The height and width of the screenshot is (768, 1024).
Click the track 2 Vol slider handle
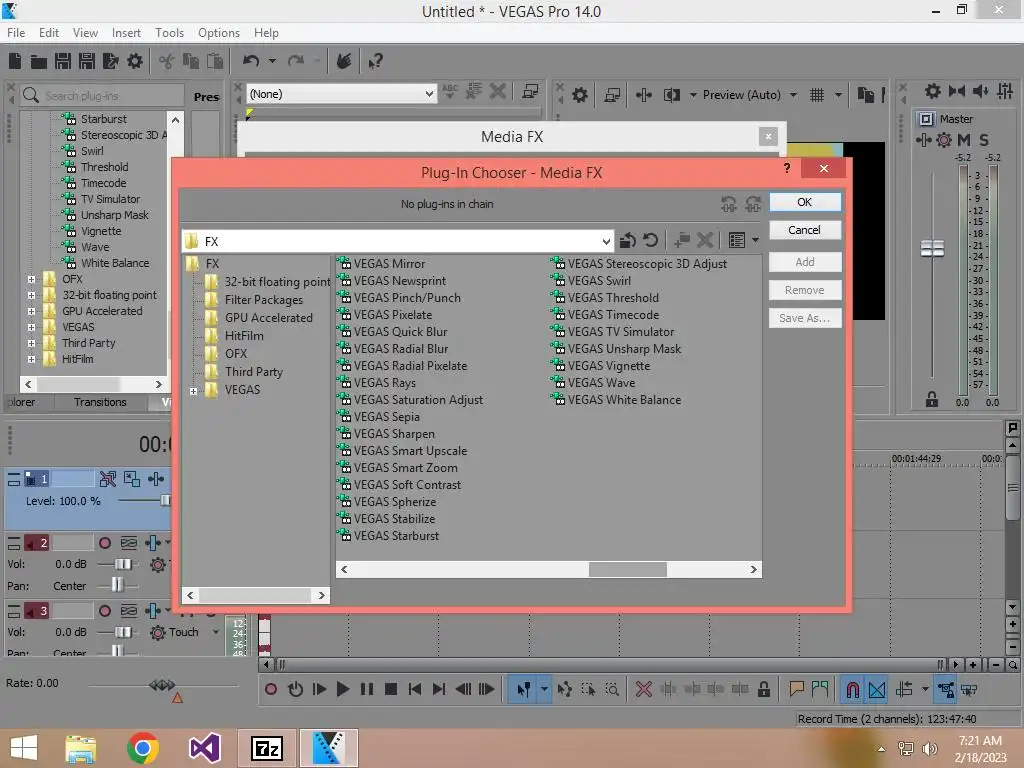click(123, 564)
